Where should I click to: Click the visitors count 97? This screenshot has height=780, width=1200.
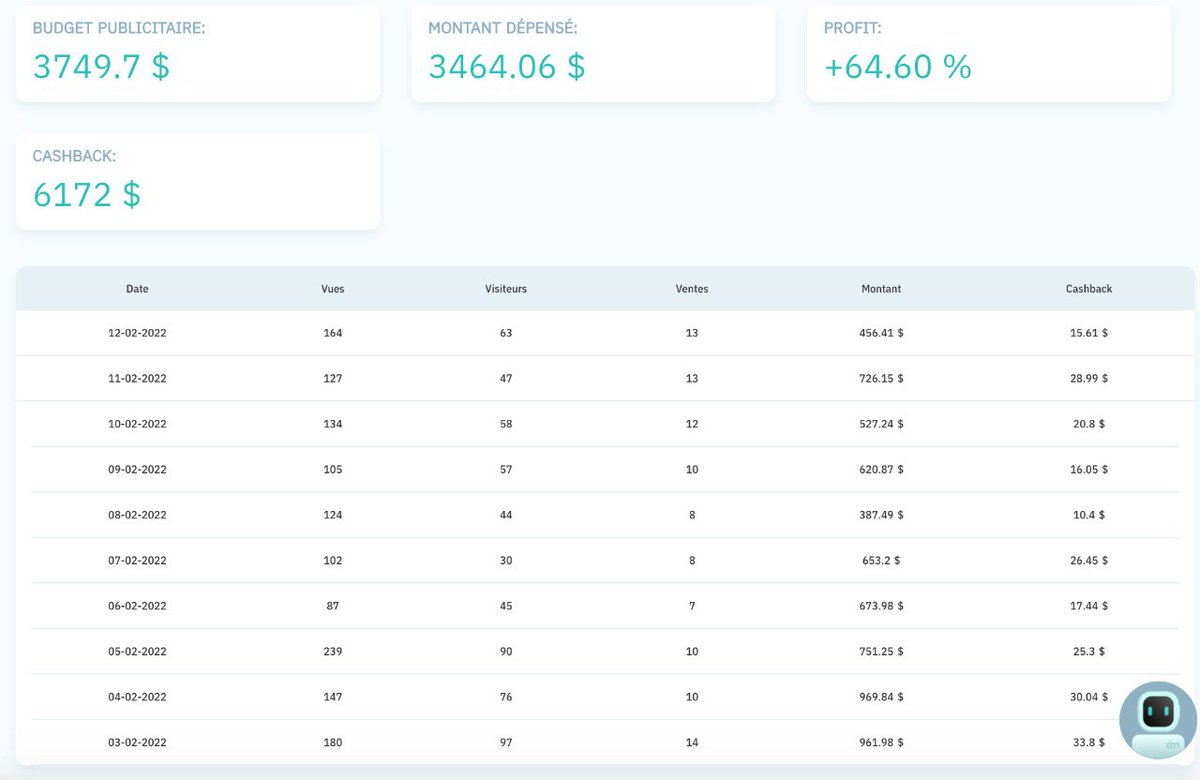506,742
